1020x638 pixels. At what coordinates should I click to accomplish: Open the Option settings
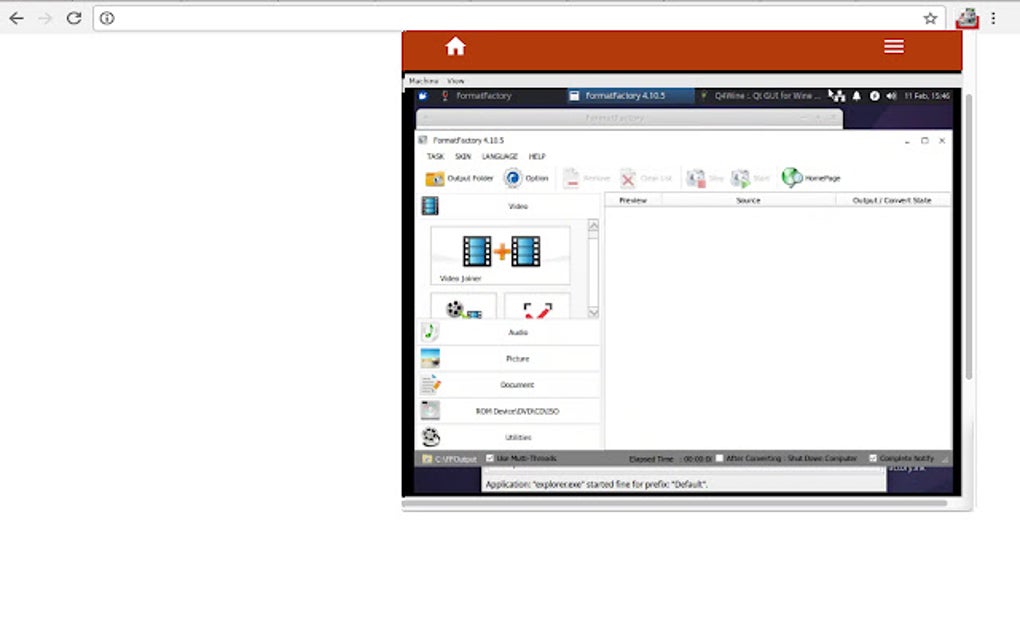[x=527, y=178]
